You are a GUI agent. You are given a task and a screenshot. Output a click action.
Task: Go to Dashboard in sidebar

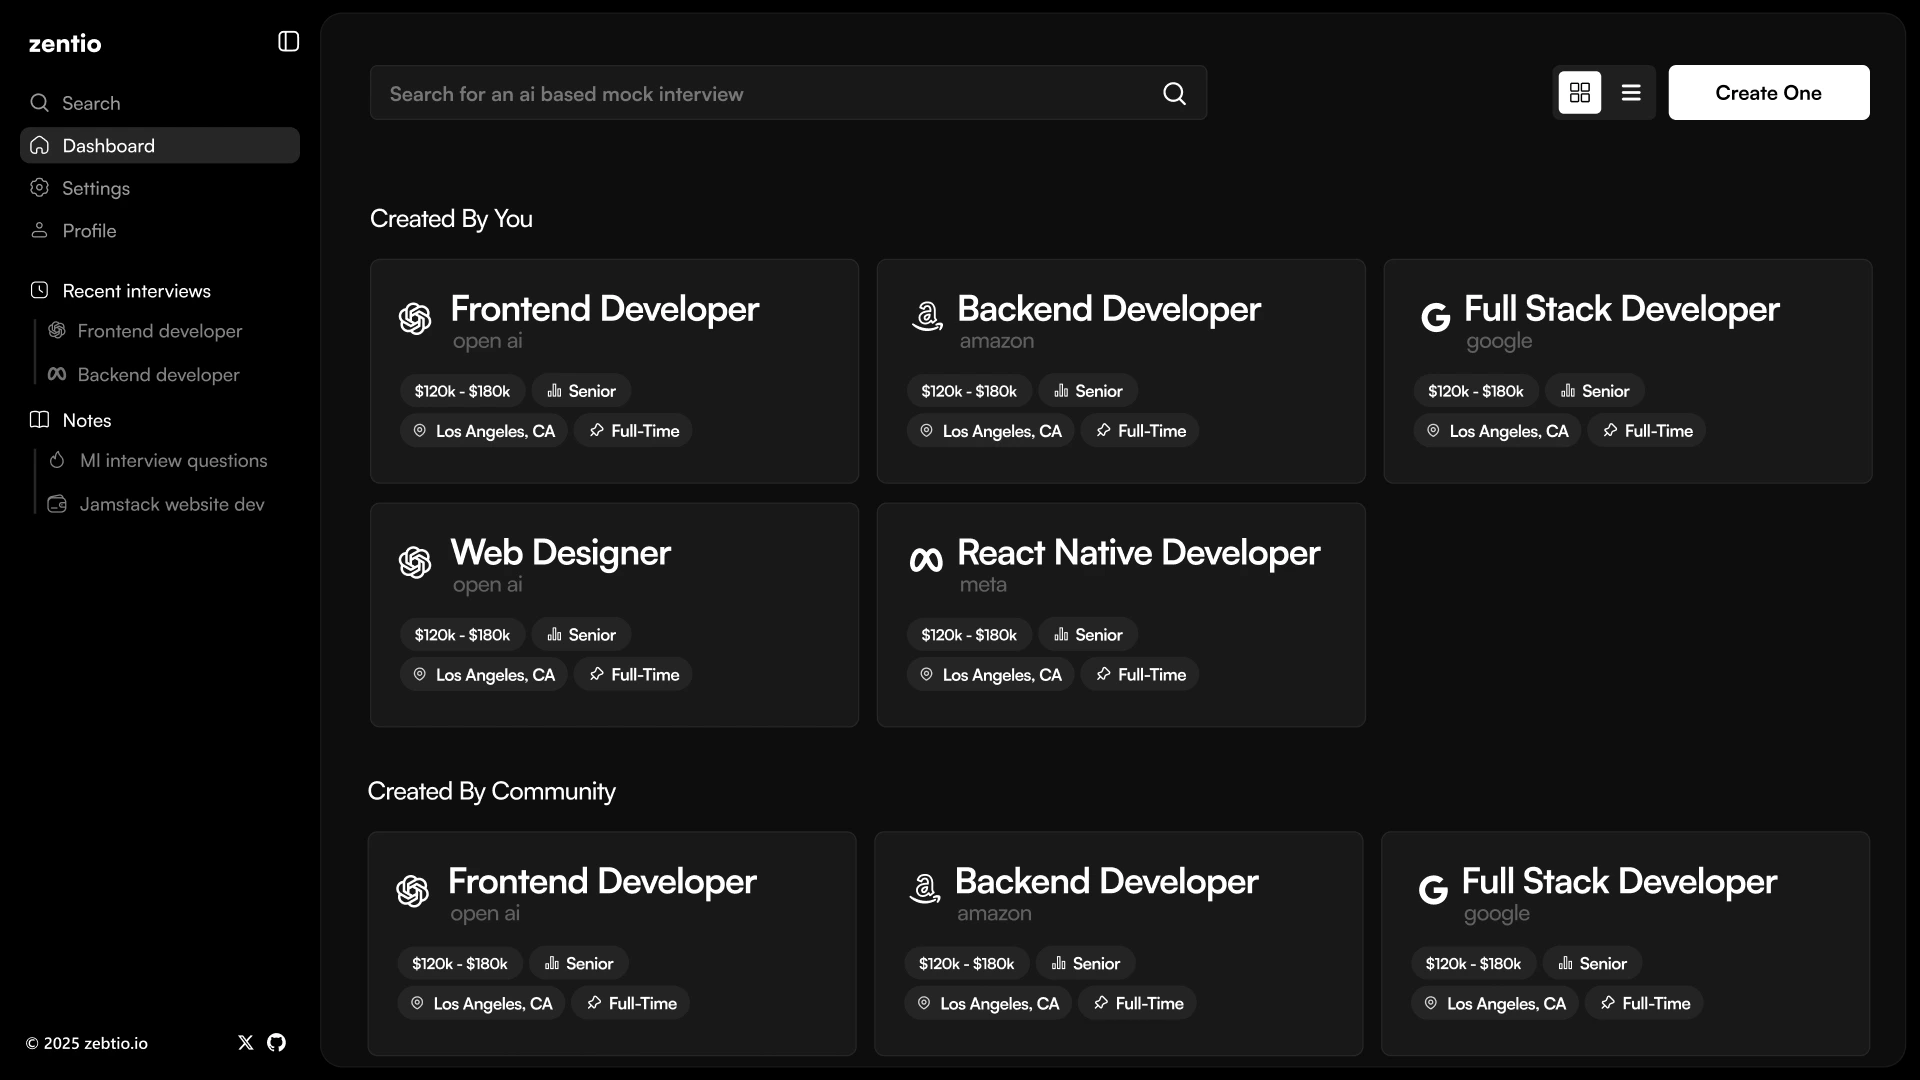tap(108, 146)
